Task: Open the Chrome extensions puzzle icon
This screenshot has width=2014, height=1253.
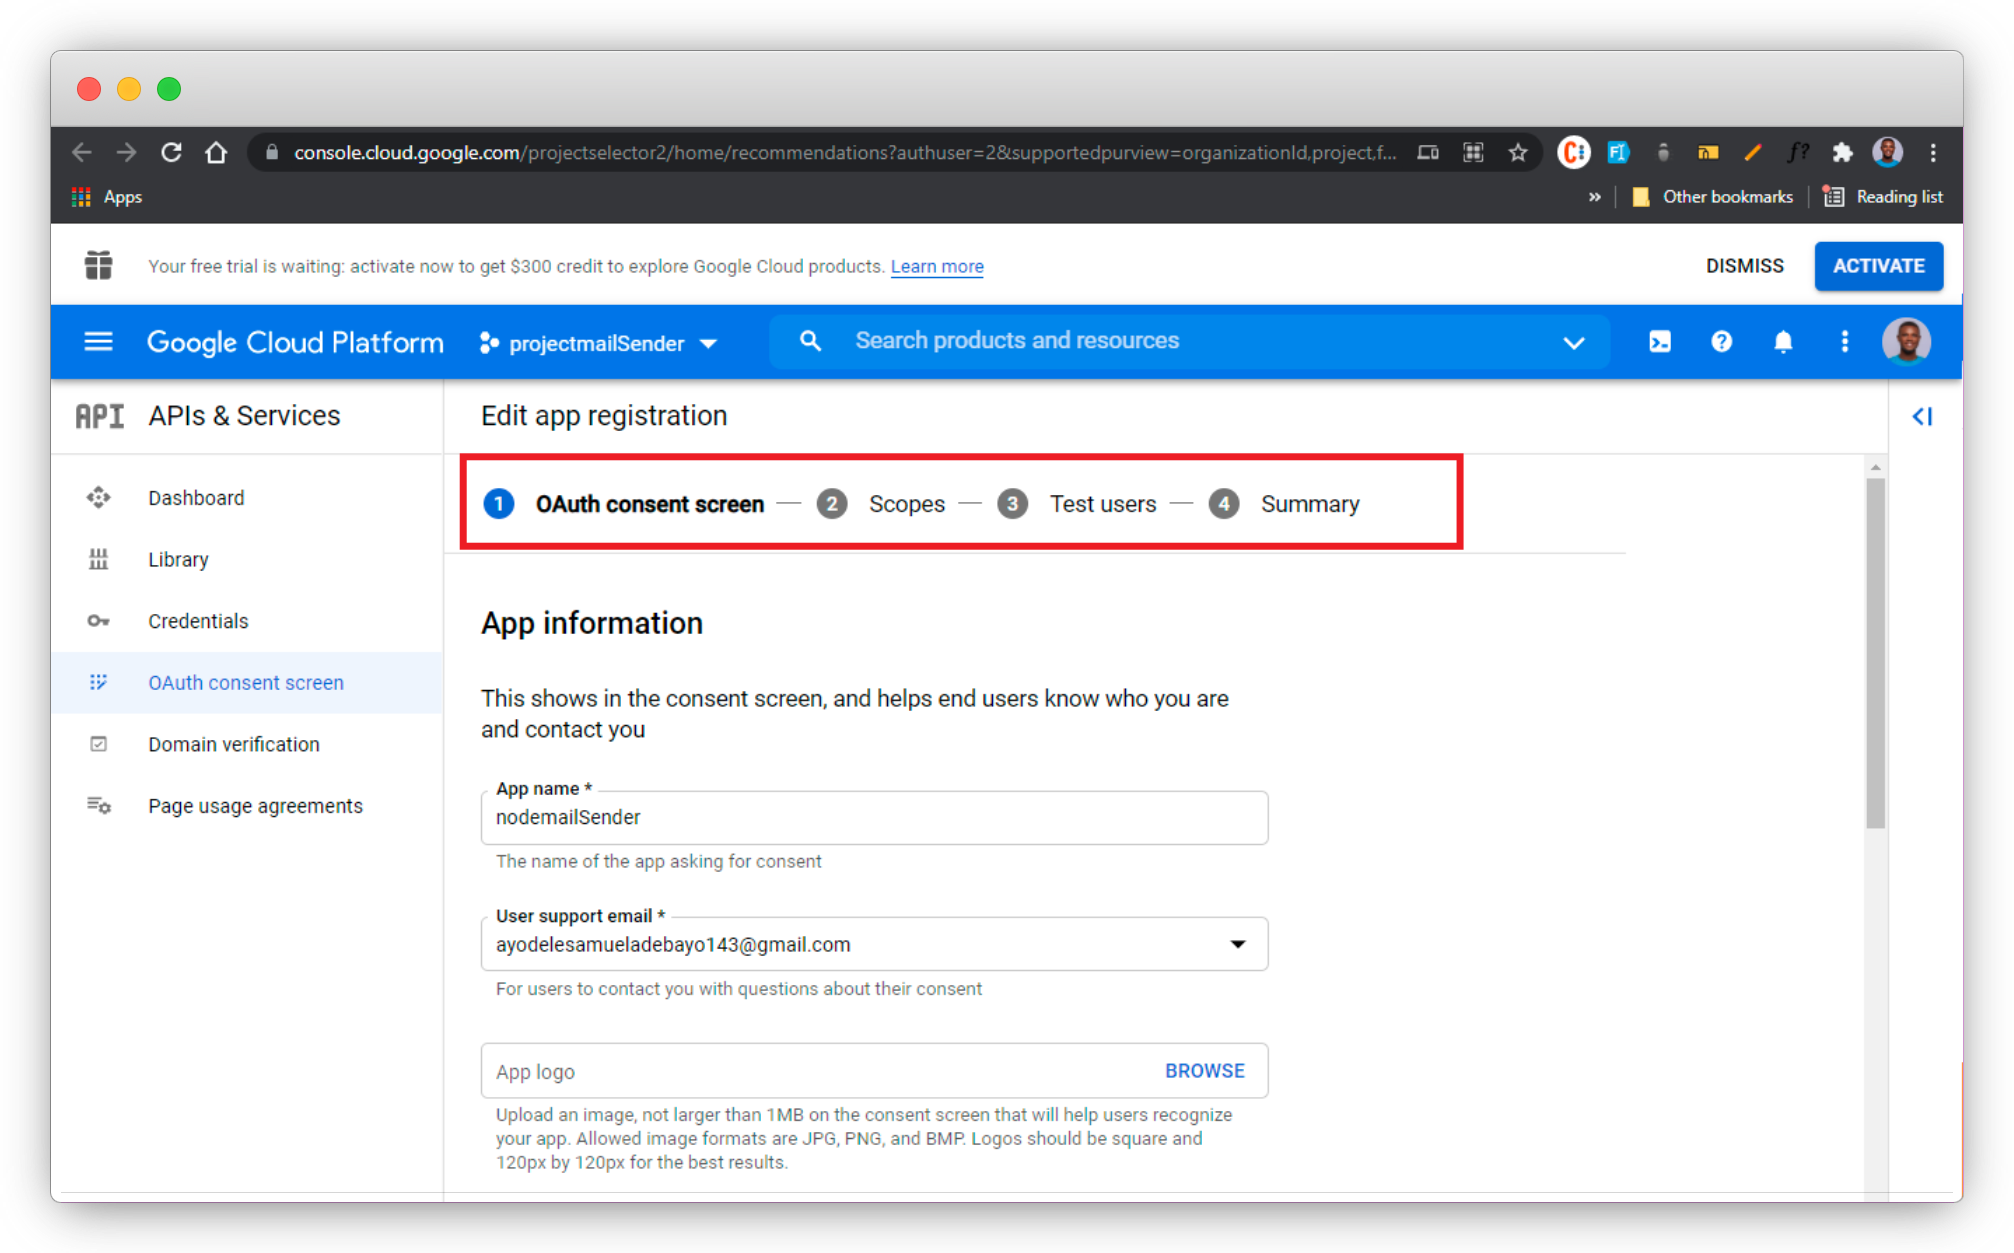Action: [x=1842, y=152]
